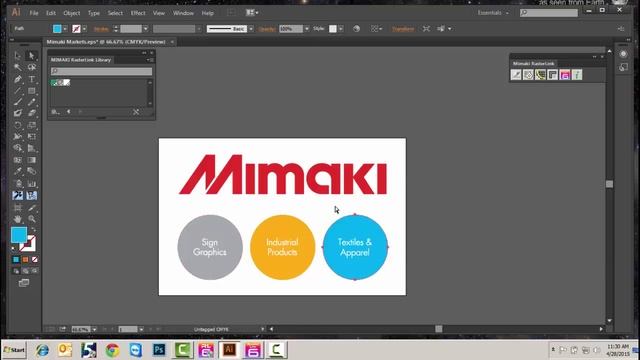Open the Window menu
The height and width of the screenshot is (360, 640).
point(183,13)
